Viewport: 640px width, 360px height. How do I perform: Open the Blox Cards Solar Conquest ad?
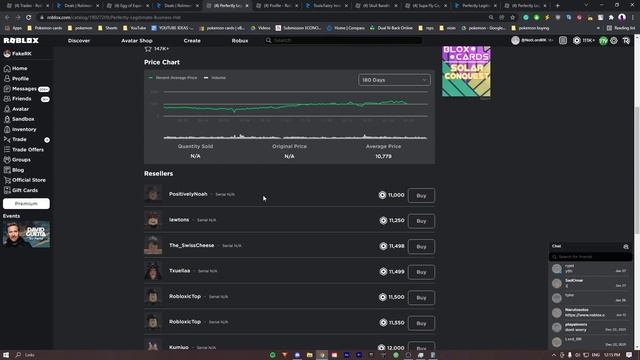(x=466, y=71)
